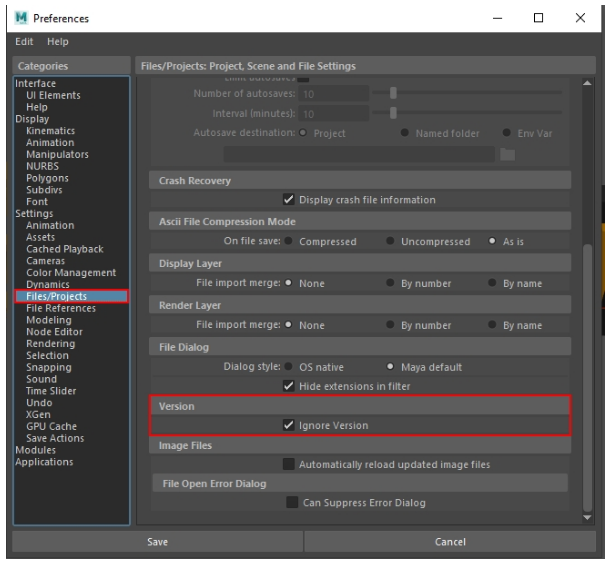Select the Cached Playback category
The width and height of the screenshot is (609, 564).
(x=65, y=249)
